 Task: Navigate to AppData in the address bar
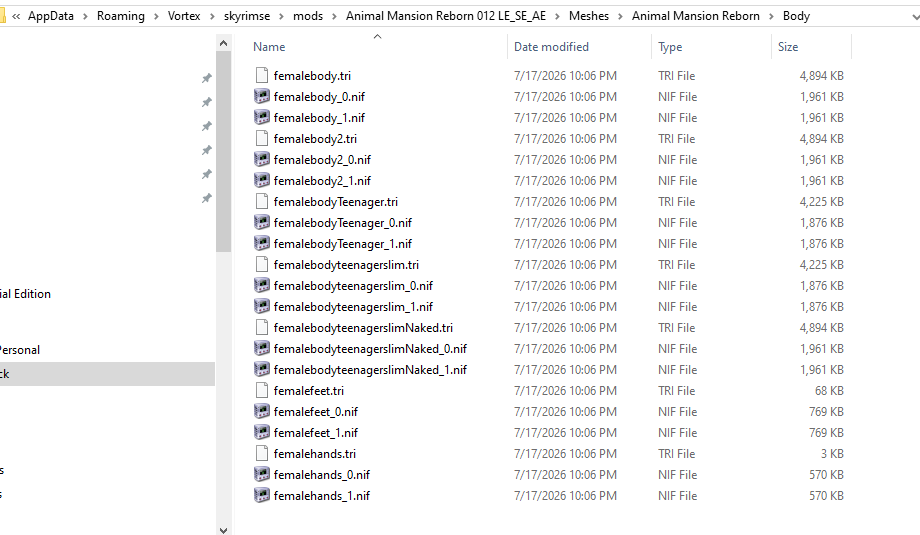pos(51,16)
